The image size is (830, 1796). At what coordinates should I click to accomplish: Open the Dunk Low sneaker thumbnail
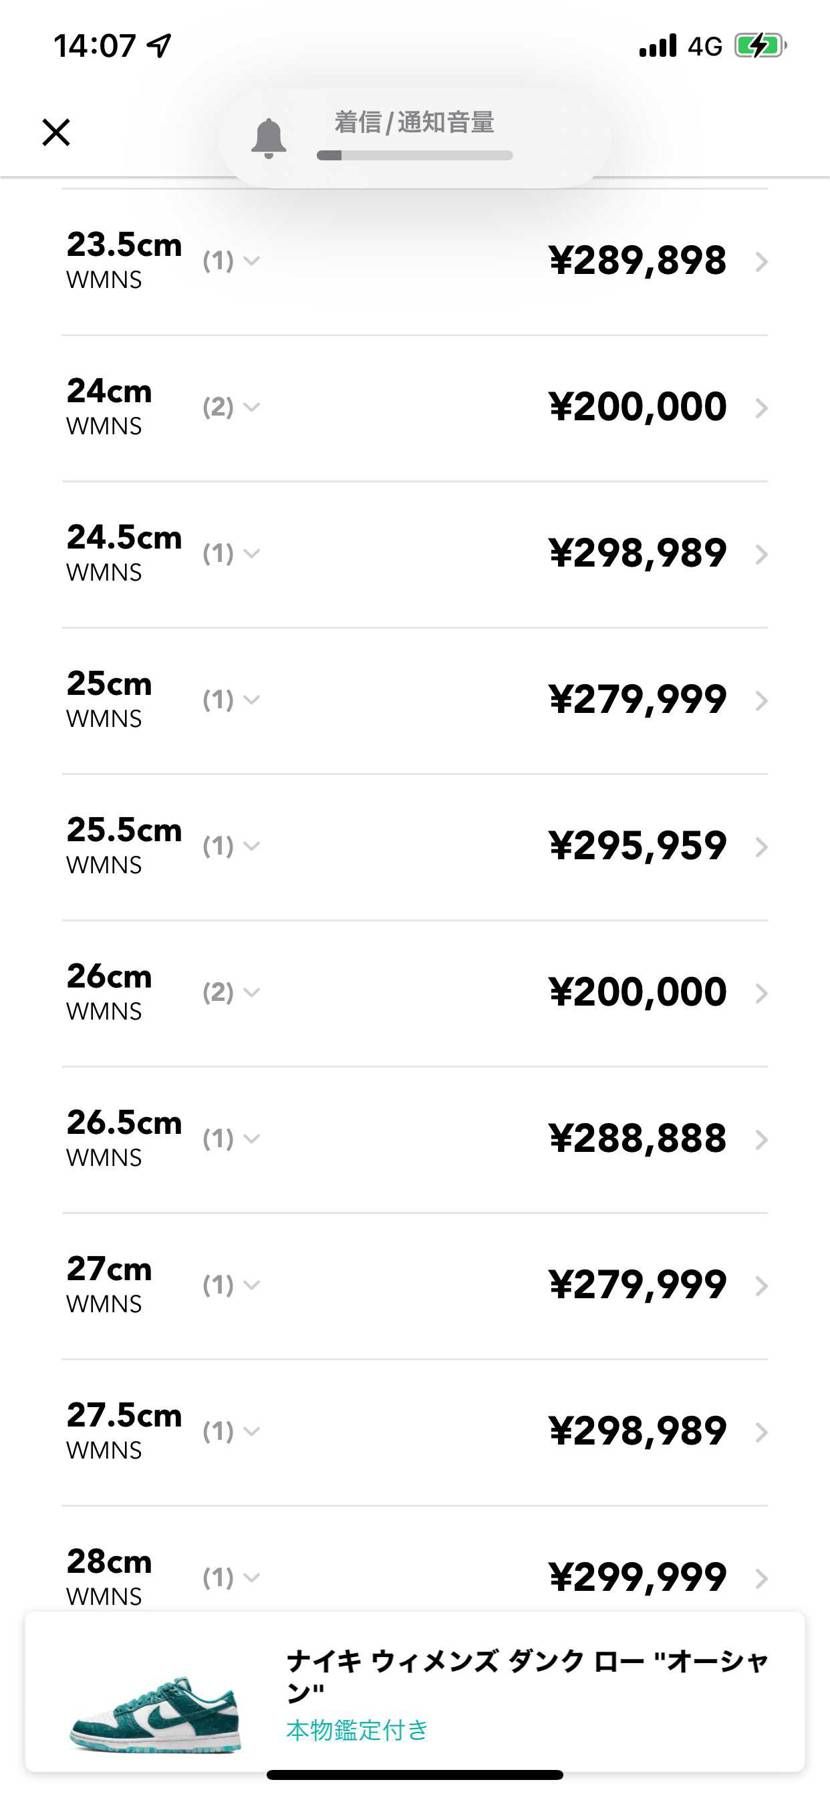point(155,1714)
